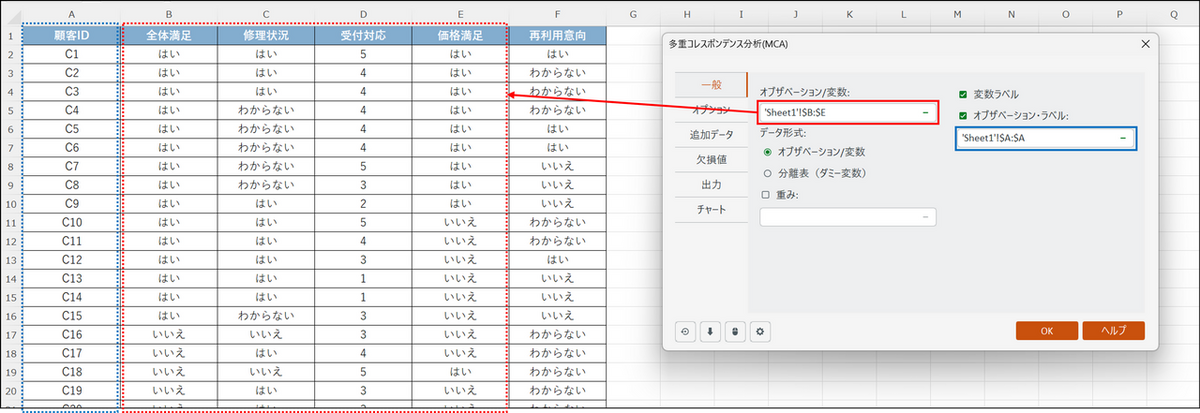Viewport: 1200px width, 413px height.
Task: Click range selector icon in the 重み field
Action: click(x=926, y=216)
